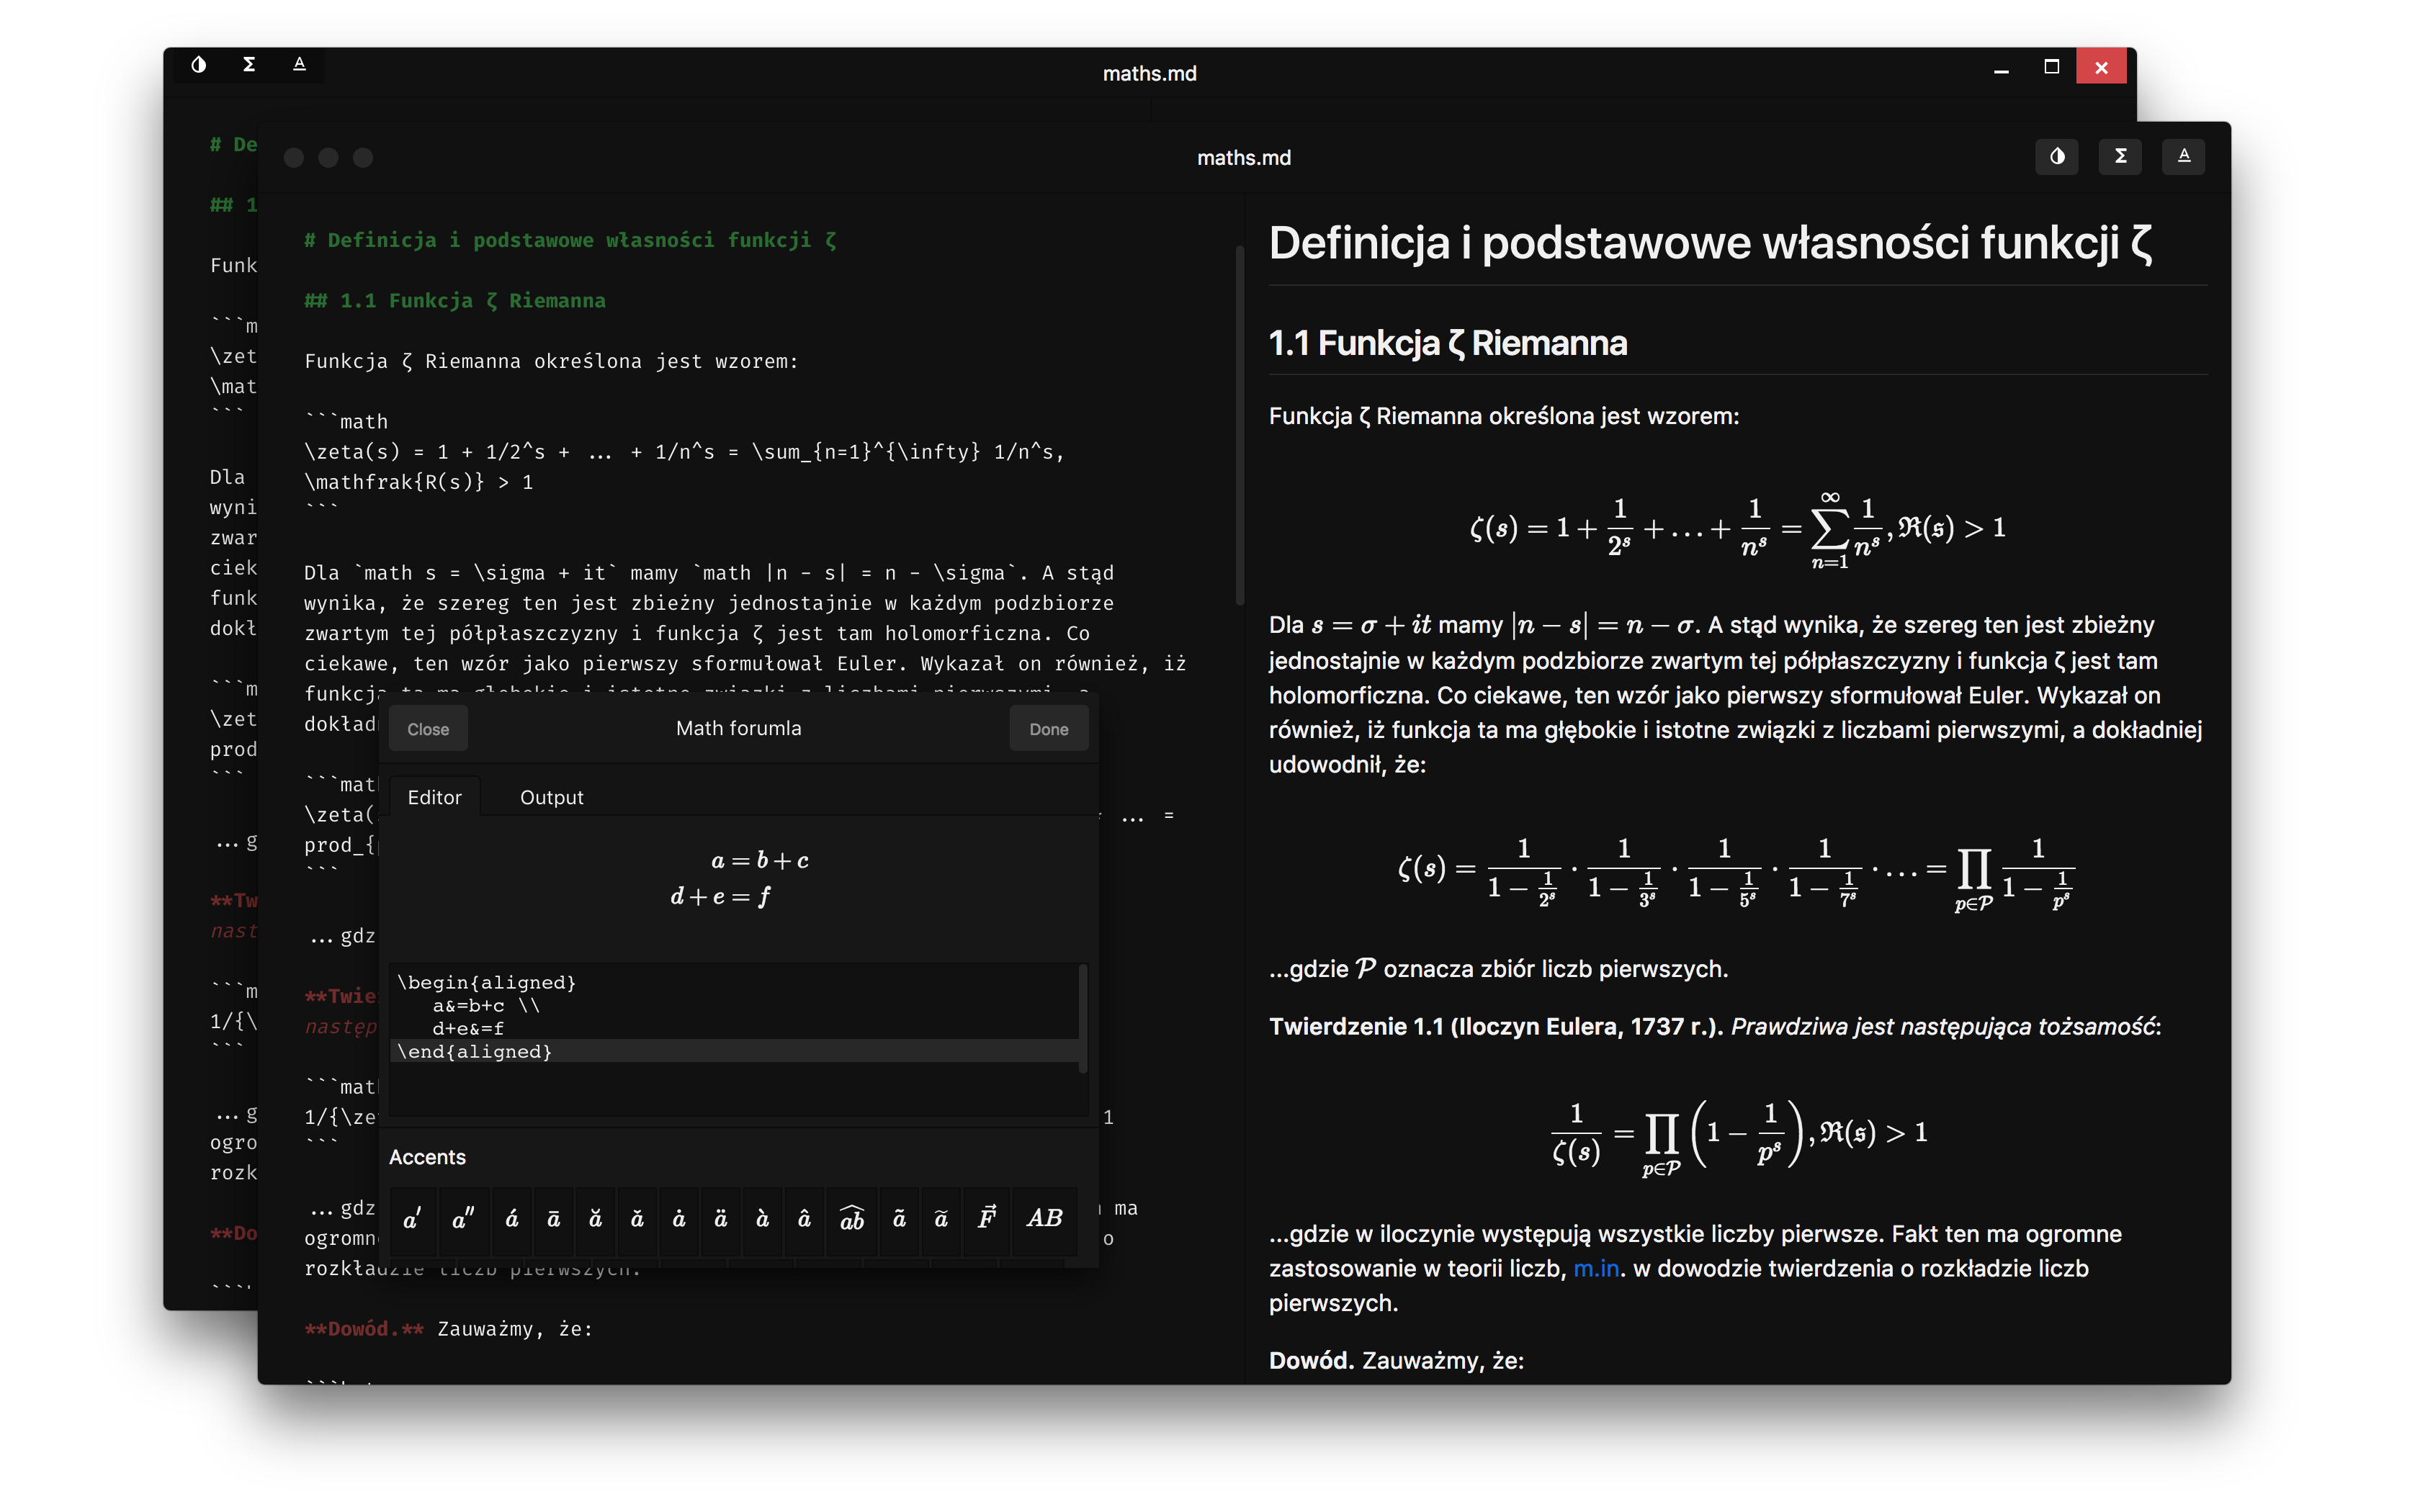Click the underlined A text icon in front window
Viewport: 2420px width, 1512px height.
pyautogui.click(x=2183, y=156)
